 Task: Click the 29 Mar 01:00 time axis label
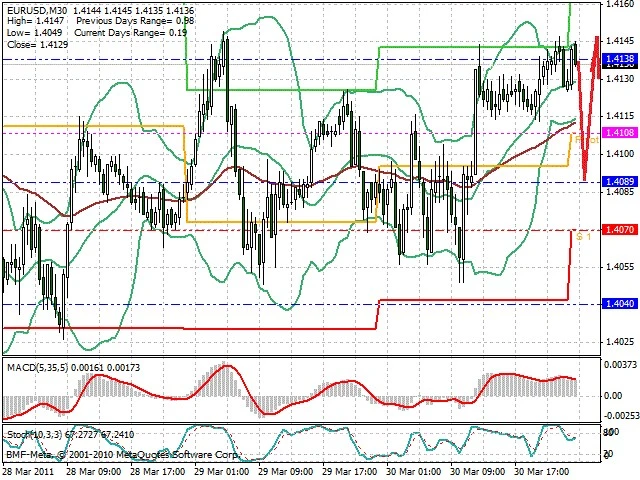pyautogui.click(x=222, y=472)
